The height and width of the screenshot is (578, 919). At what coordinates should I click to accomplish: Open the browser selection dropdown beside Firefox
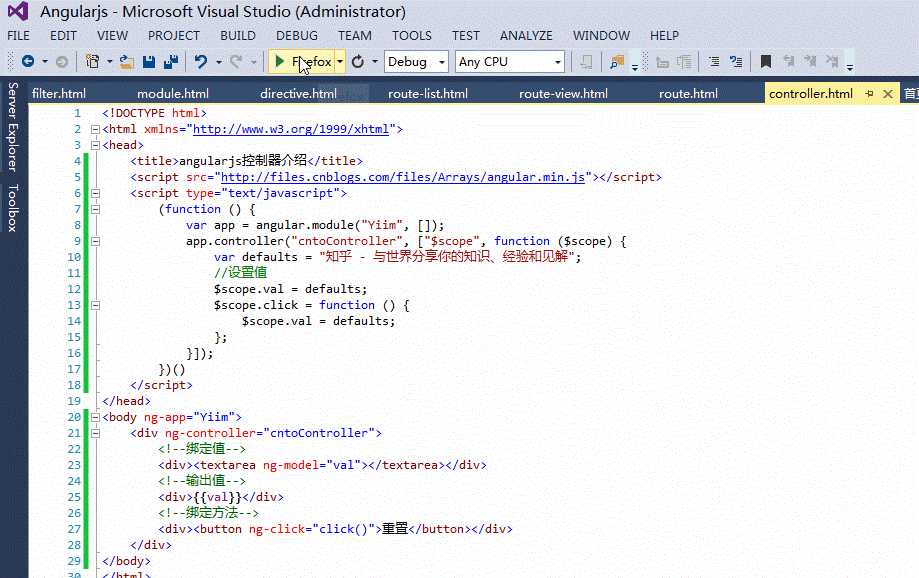[340, 62]
